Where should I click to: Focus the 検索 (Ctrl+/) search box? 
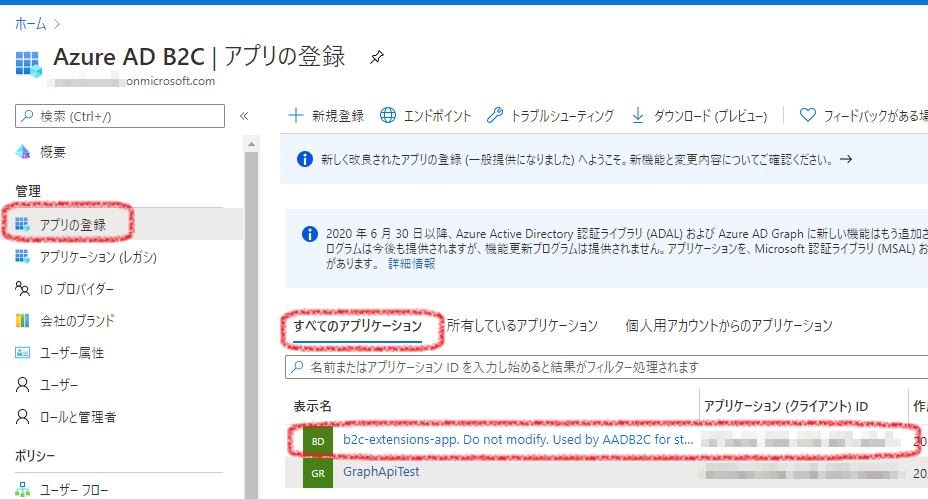point(120,116)
